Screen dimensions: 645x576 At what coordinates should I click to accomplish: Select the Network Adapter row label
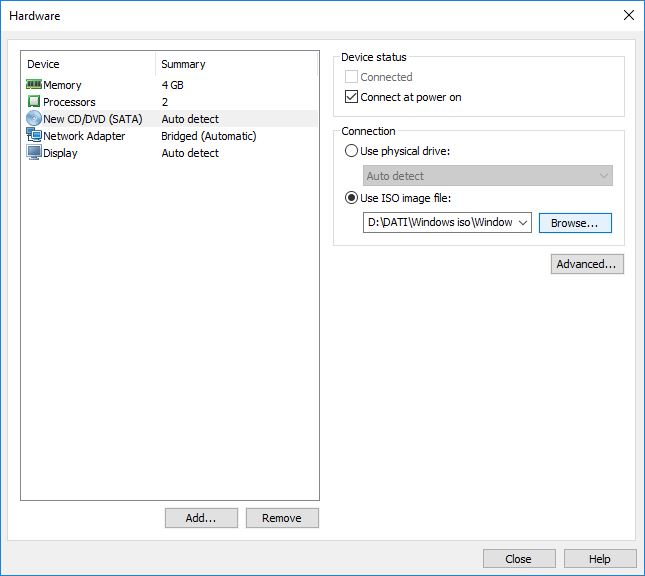point(84,136)
